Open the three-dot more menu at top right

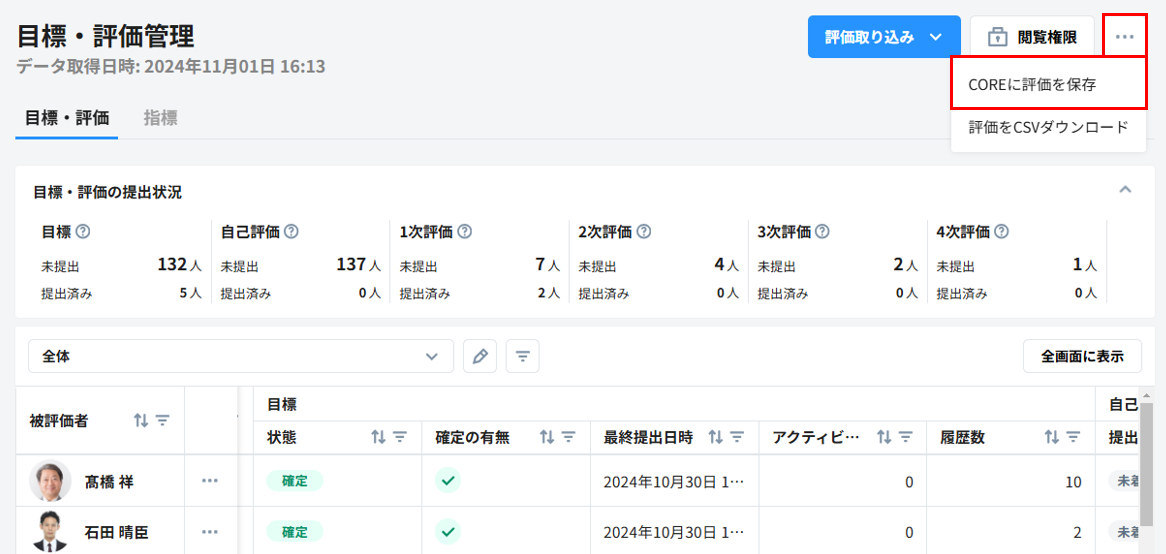click(1125, 37)
